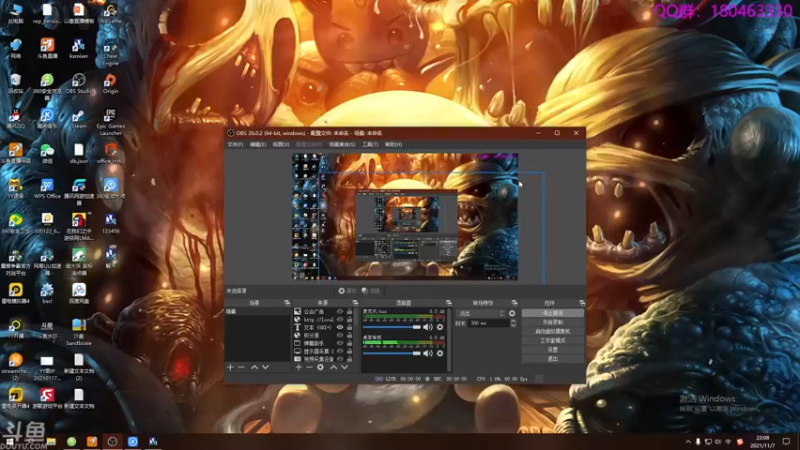Viewport: 800px width, 450px height.
Task: Open source properties (属性) gear button
Action: pos(347,291)
